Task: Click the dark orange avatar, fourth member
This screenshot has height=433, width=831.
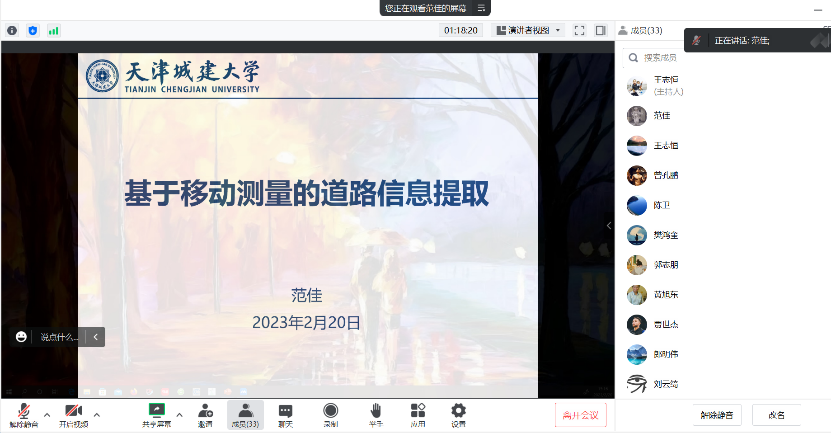Action: pos(636,175)
